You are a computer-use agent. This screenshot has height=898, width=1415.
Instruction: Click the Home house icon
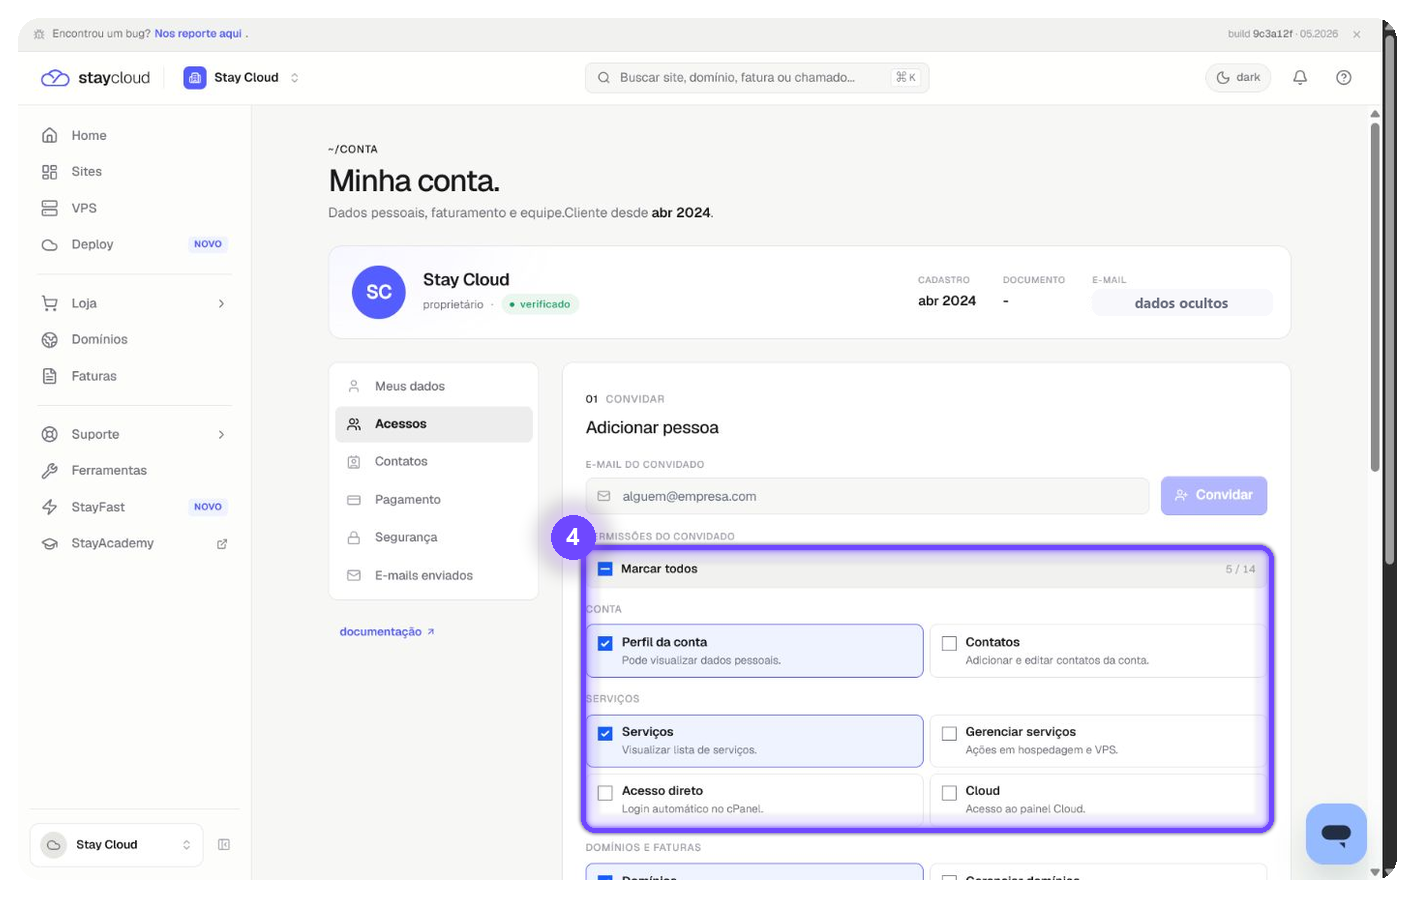click(x=49, y=135)
